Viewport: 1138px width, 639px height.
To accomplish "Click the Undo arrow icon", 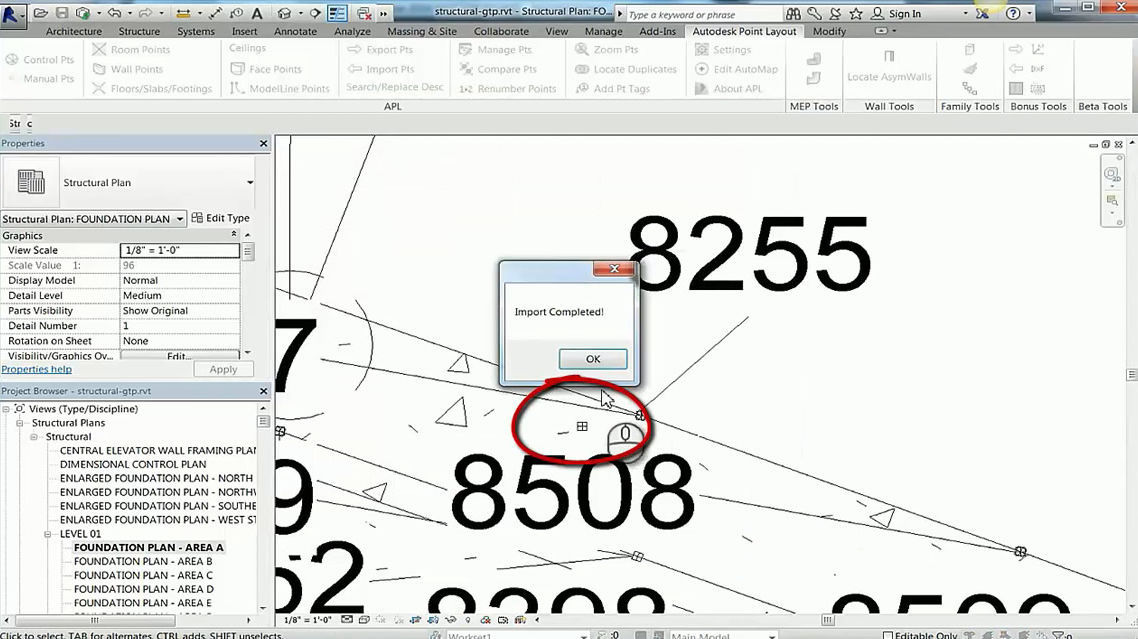I will [113, 14].
